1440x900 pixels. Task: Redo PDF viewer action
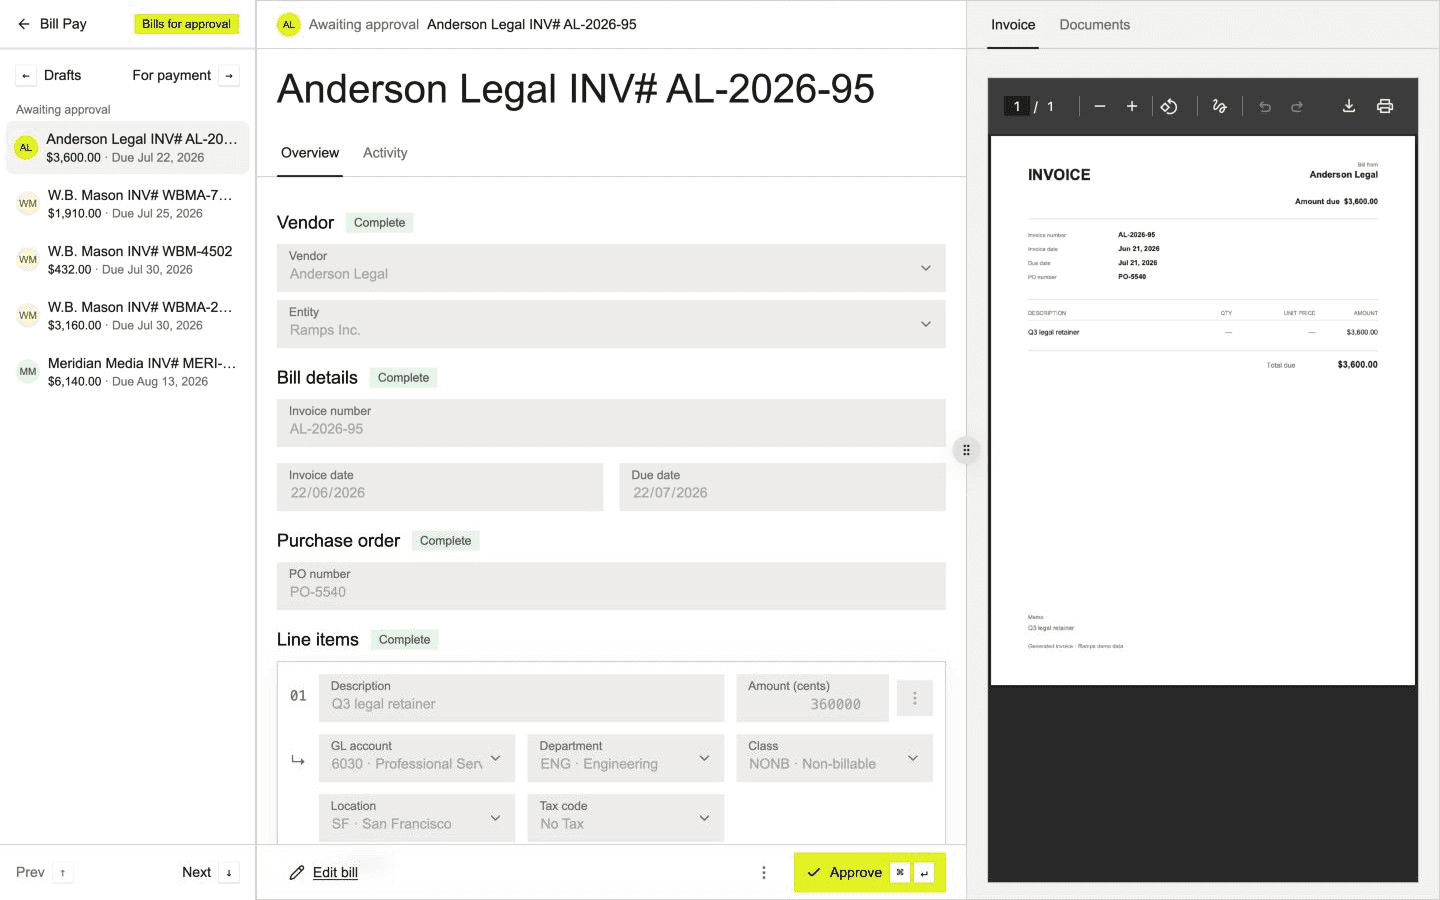click(x=1297, y=106)
